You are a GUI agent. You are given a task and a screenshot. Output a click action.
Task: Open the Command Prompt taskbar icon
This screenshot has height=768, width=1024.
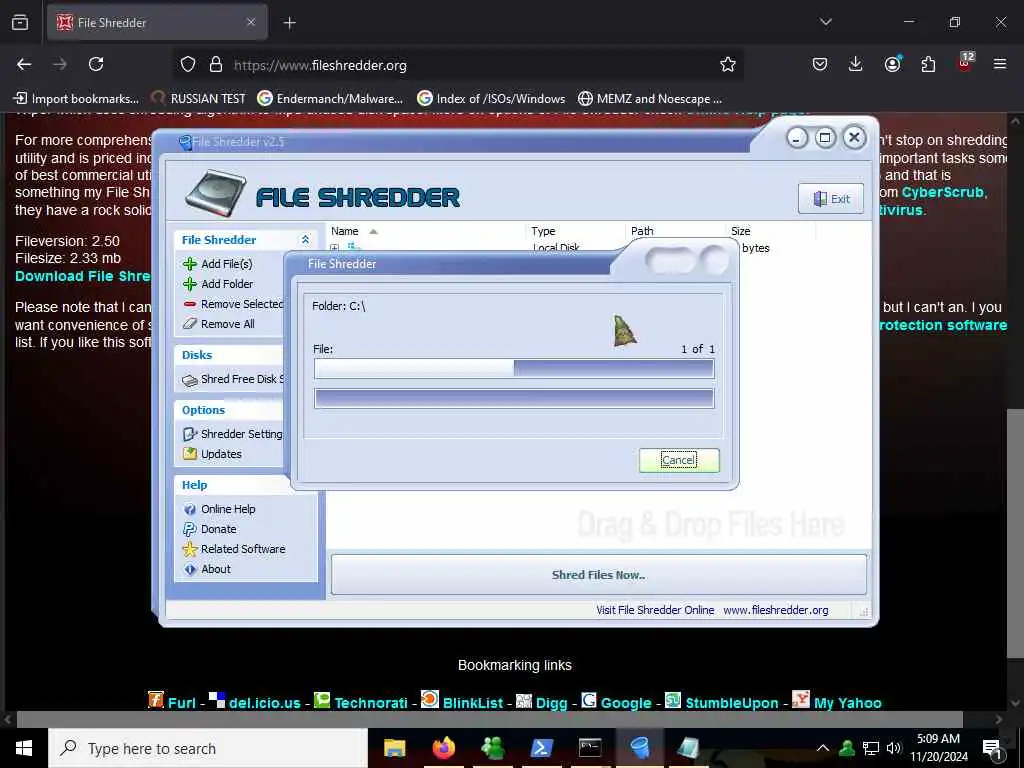click(590, 748)
